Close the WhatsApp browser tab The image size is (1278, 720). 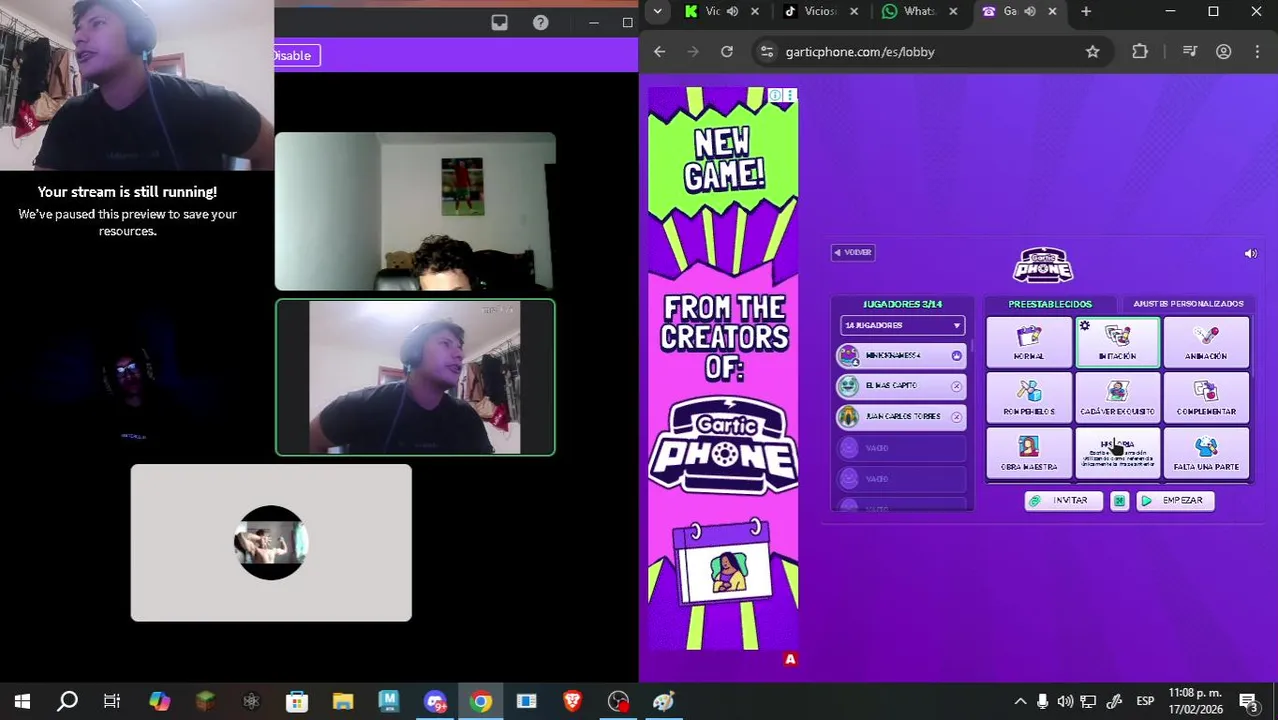tap(953, 11)
